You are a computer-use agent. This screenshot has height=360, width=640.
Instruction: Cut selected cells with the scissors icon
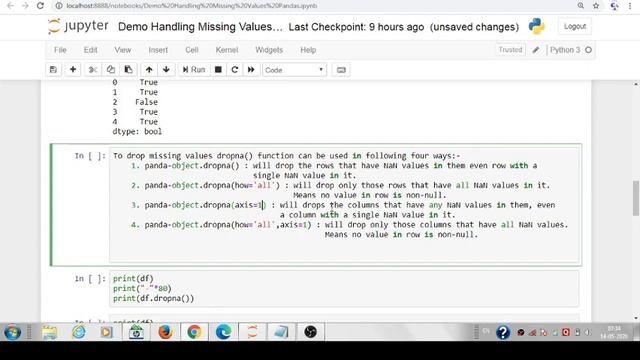click(x=93, y=70)
